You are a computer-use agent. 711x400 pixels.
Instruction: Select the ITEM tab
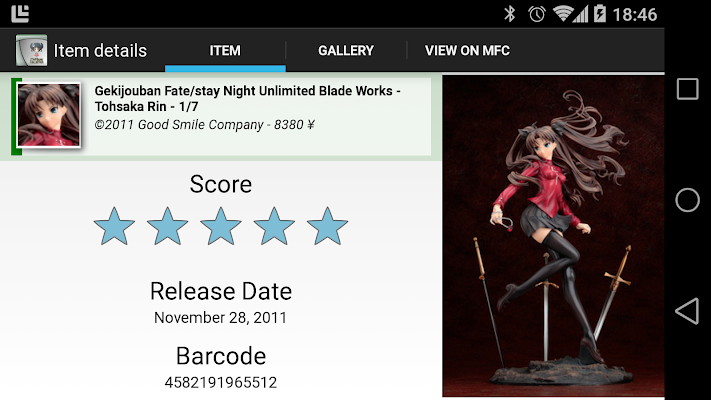coord(225,50)
